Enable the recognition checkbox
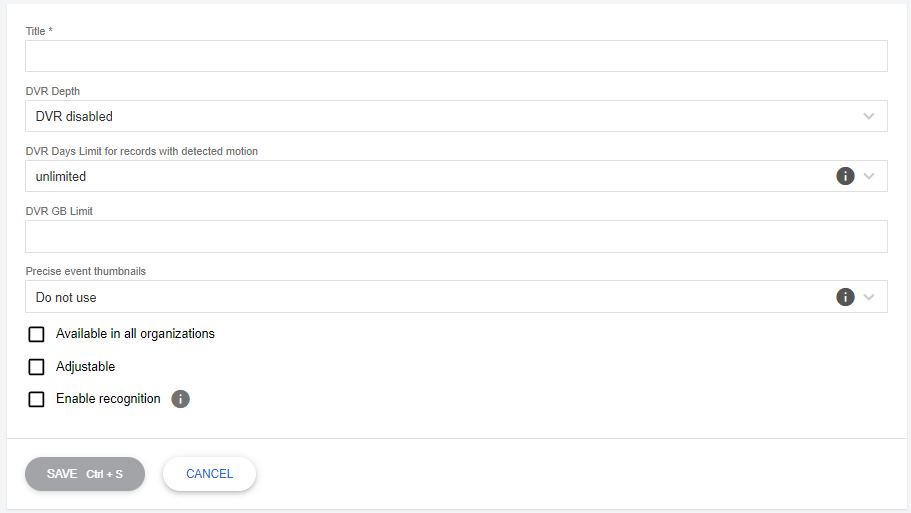The image size is (911, 513). pyautogui.click(x=37, y=399)
